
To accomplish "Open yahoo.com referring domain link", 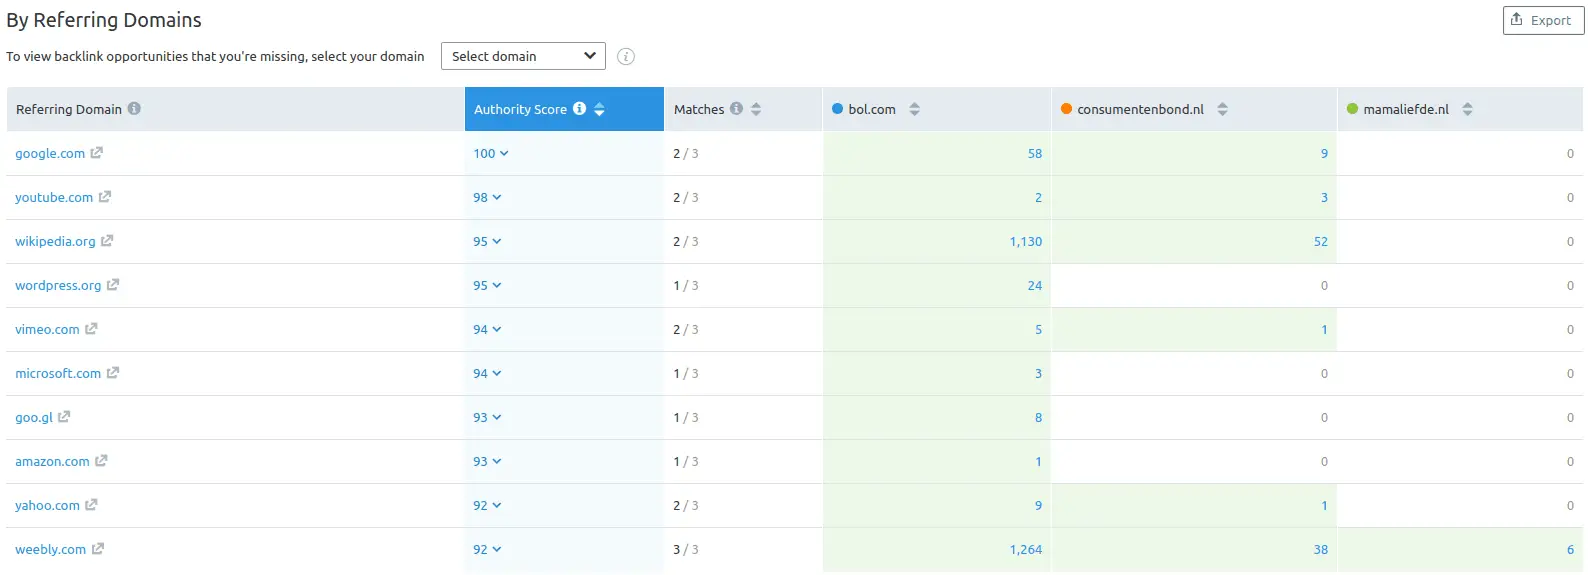I will (47, 505).
